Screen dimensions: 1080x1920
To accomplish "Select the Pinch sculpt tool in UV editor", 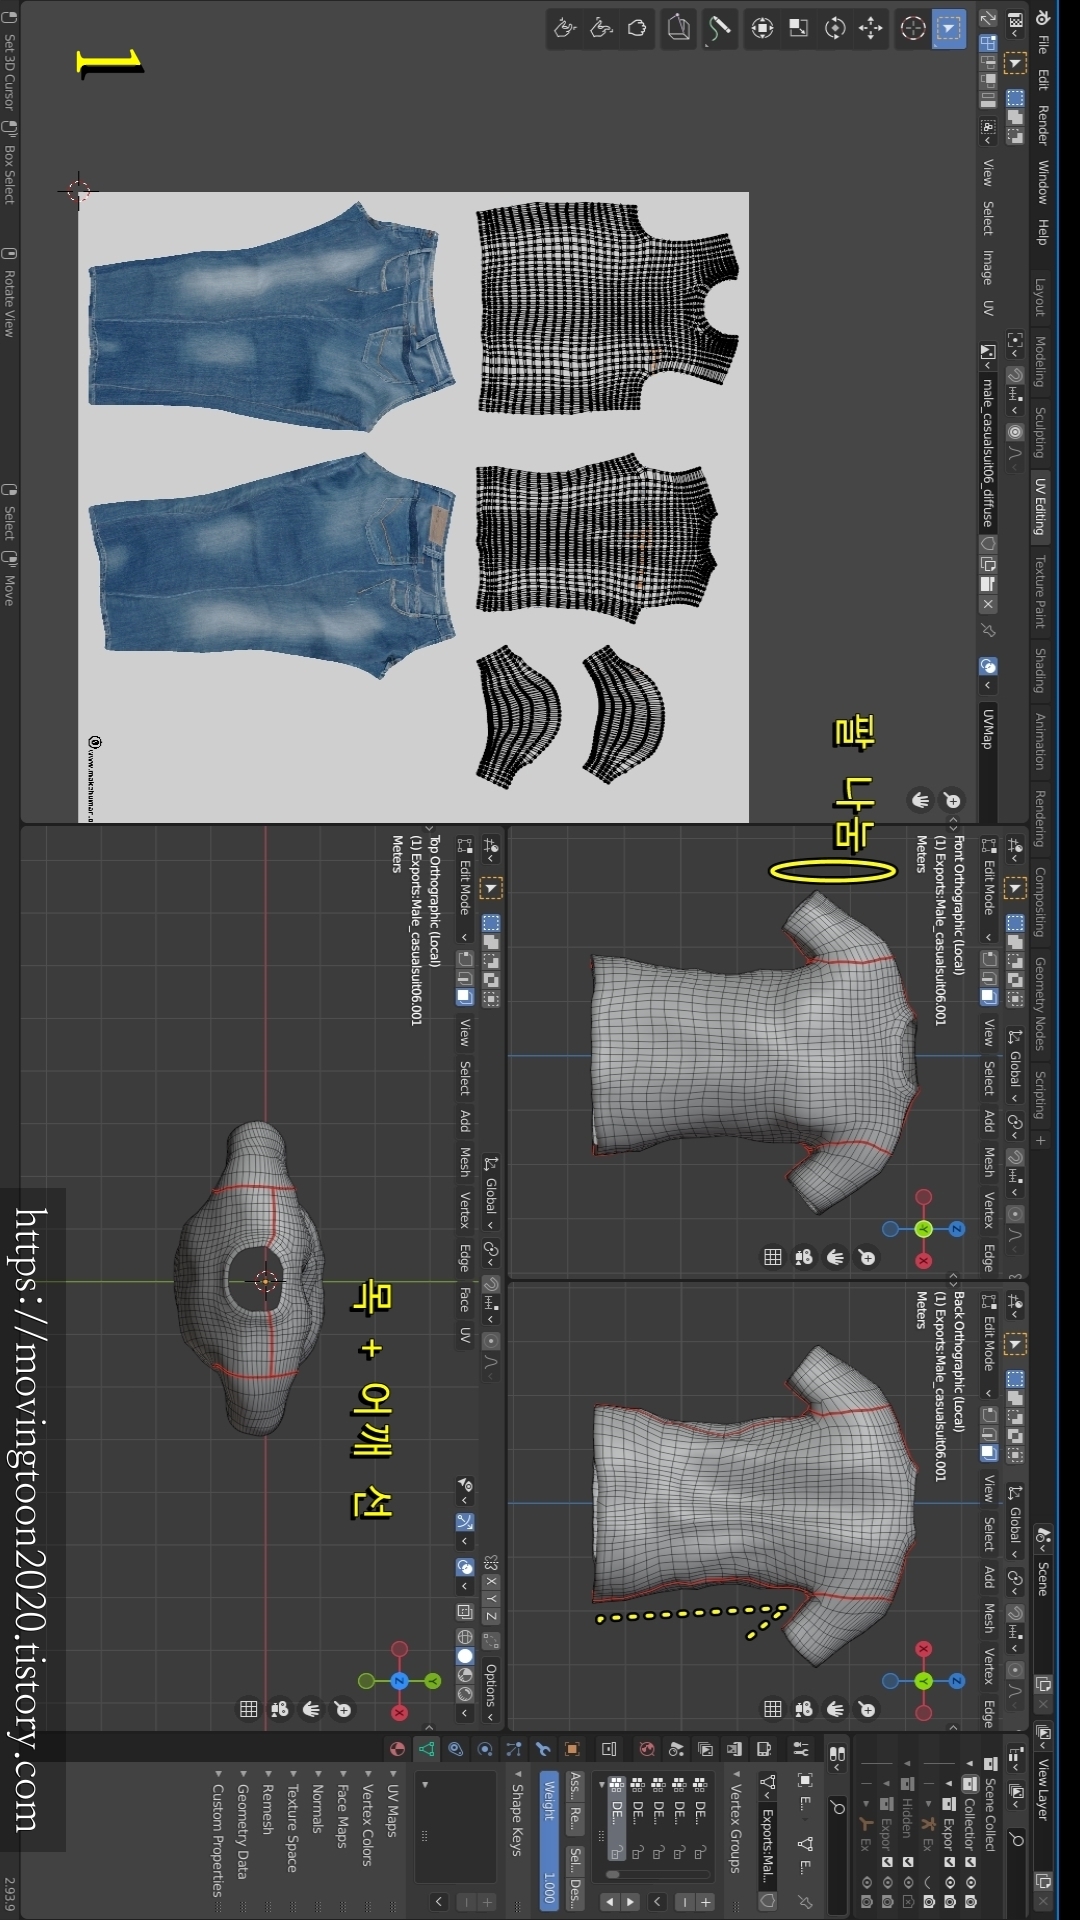I will 565,28.
